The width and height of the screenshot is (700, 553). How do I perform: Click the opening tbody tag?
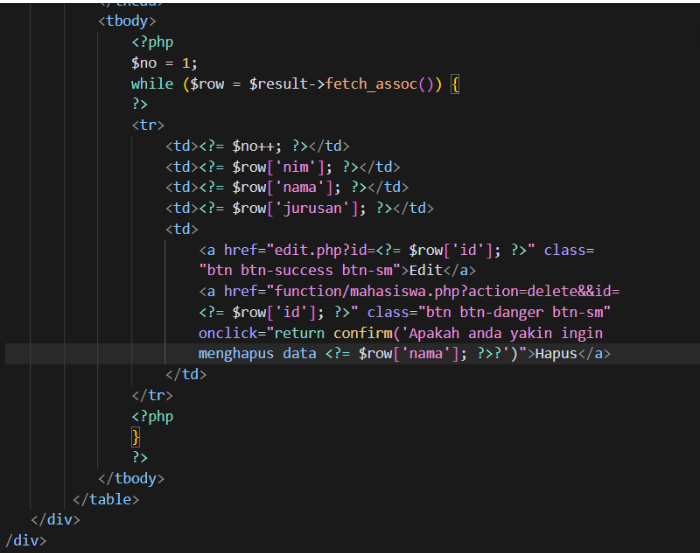127,20
